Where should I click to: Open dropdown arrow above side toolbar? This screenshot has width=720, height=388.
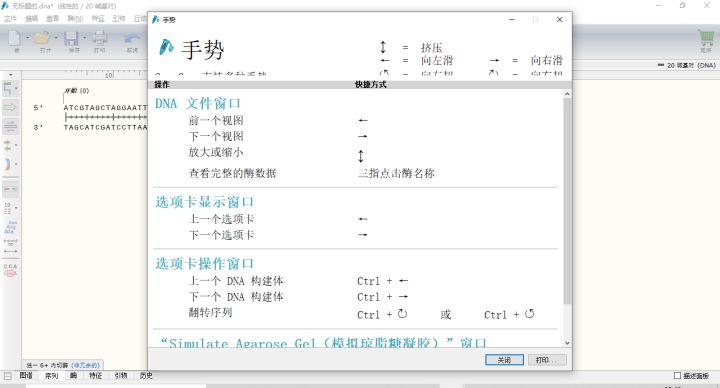[11, 75]
